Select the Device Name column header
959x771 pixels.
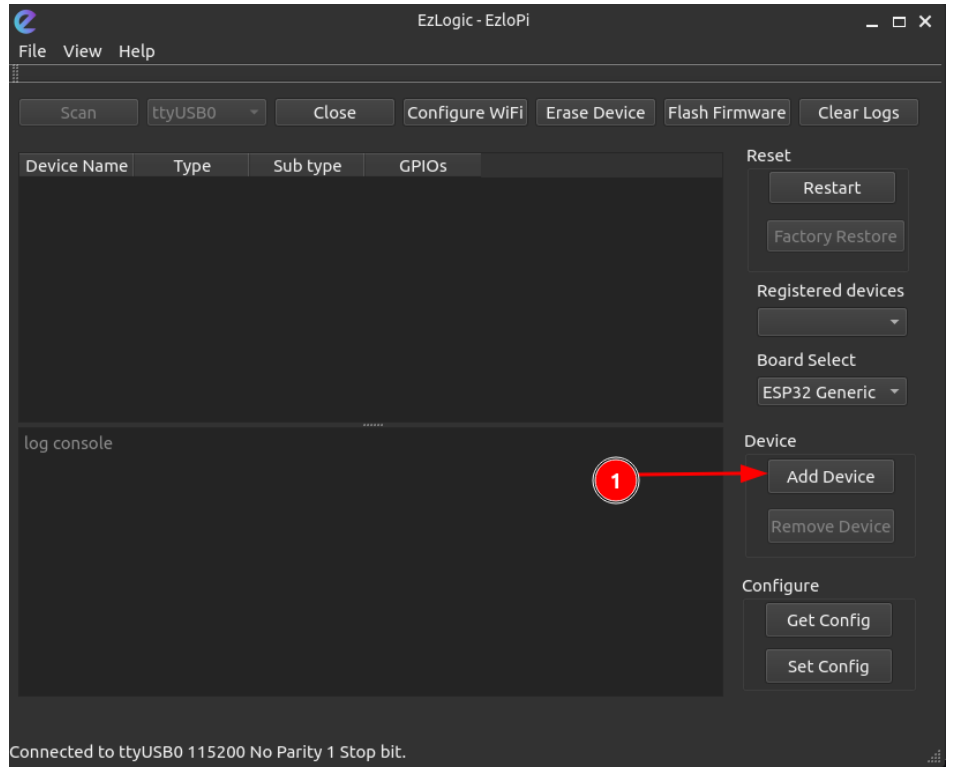(76, 166)
